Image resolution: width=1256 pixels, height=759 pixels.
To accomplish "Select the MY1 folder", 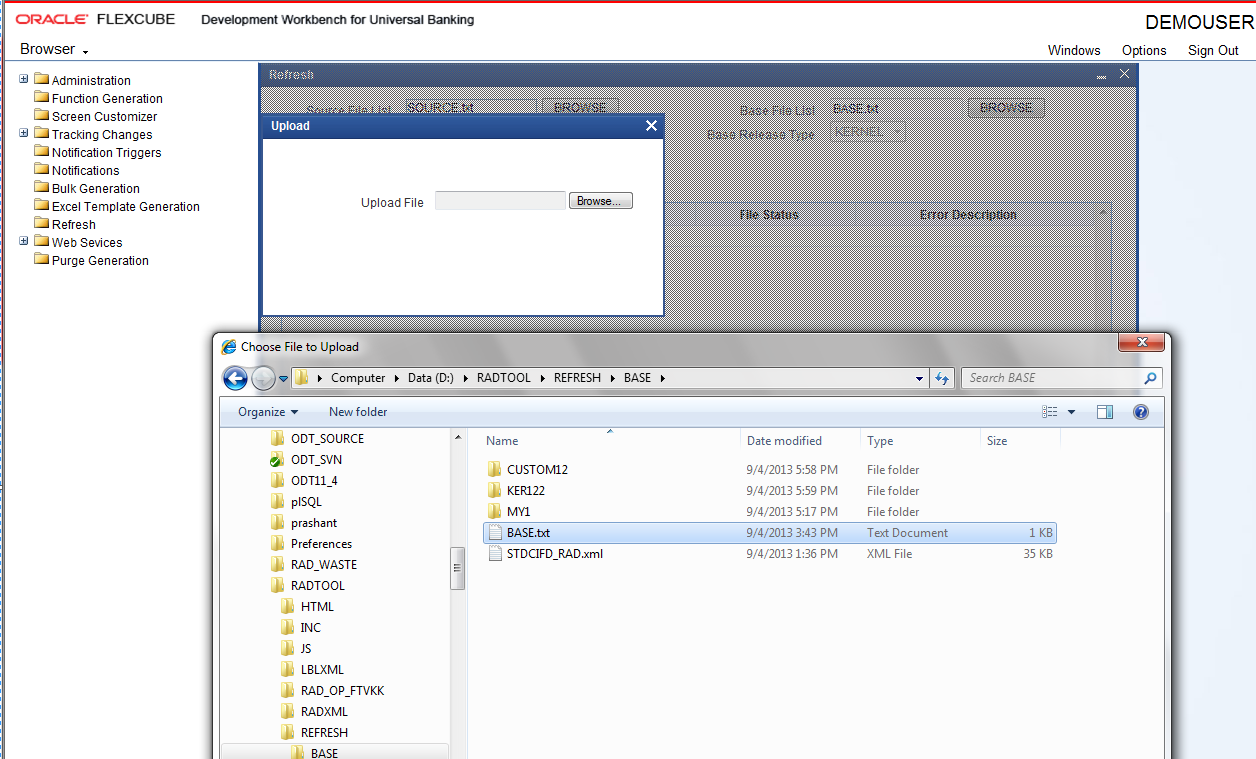I will (518, 511).
